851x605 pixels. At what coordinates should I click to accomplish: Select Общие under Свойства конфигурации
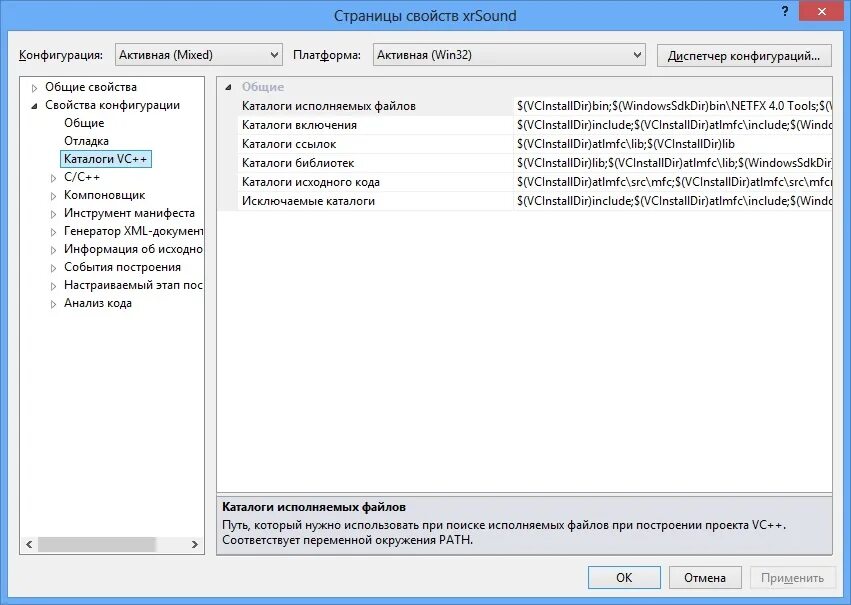click(x=84, y=123)
